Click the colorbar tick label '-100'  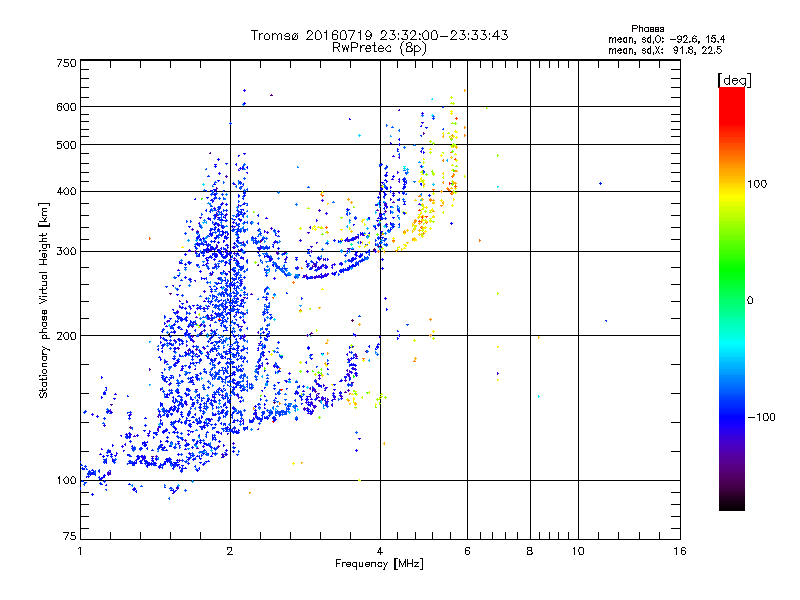pos(761,417)
